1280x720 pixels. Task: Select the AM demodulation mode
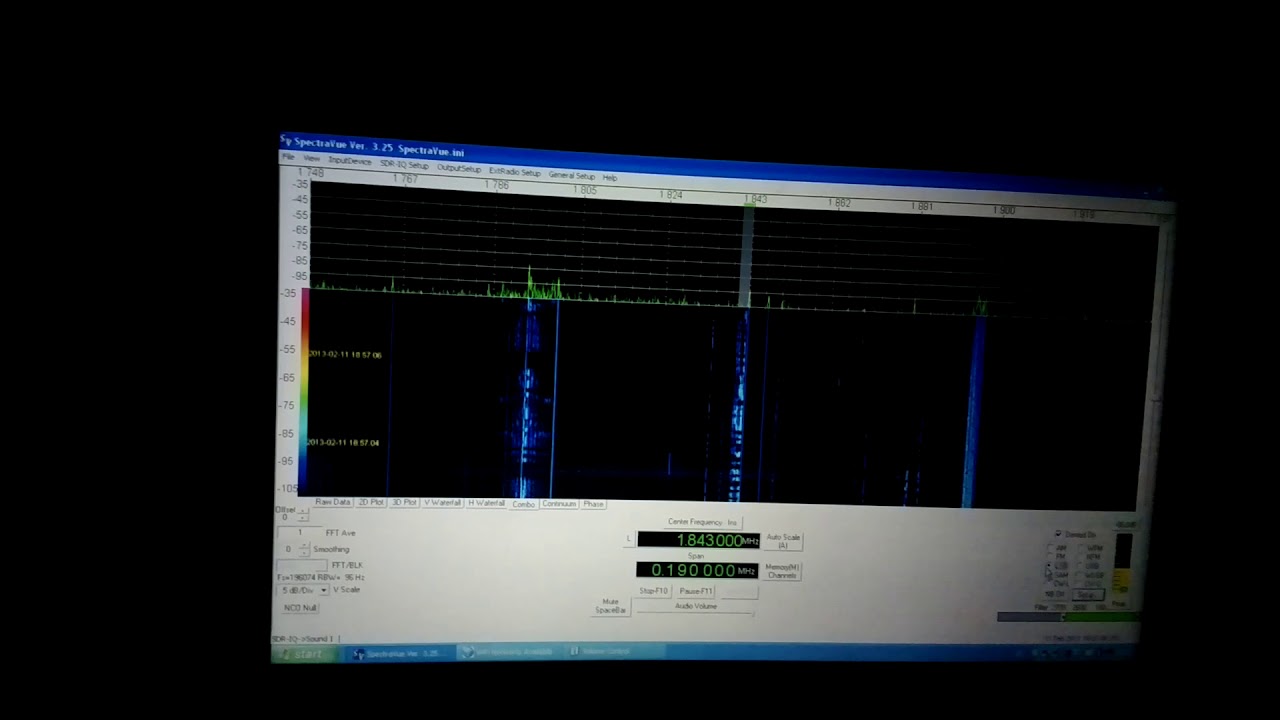[1050, 548]
